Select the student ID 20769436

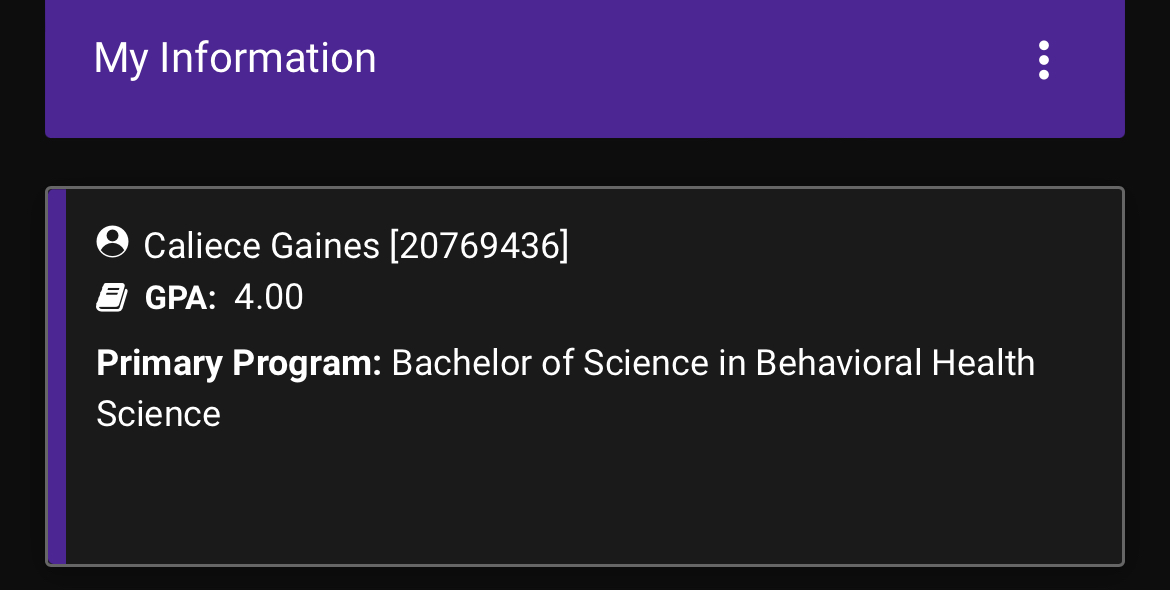[x=479, y=245]
